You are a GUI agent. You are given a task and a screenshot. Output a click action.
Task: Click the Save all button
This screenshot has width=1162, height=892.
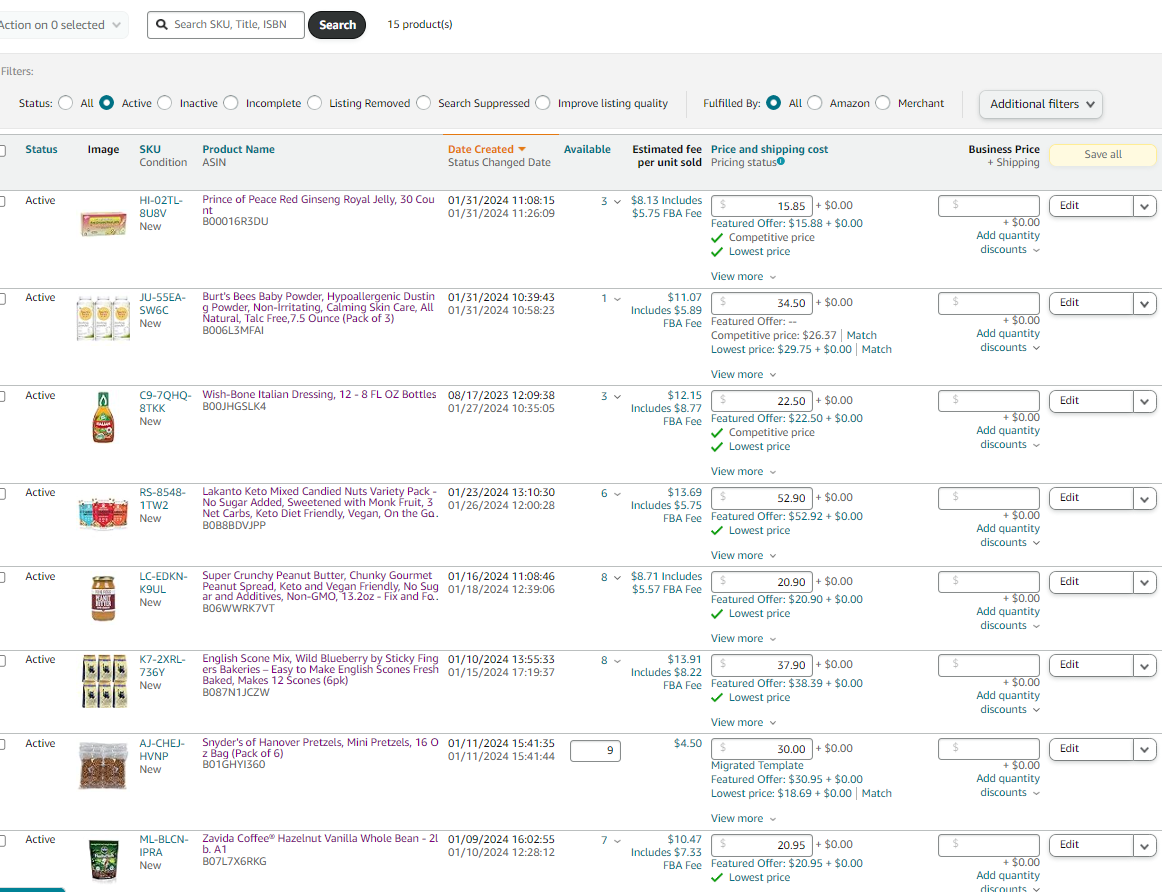[1103, 154]
